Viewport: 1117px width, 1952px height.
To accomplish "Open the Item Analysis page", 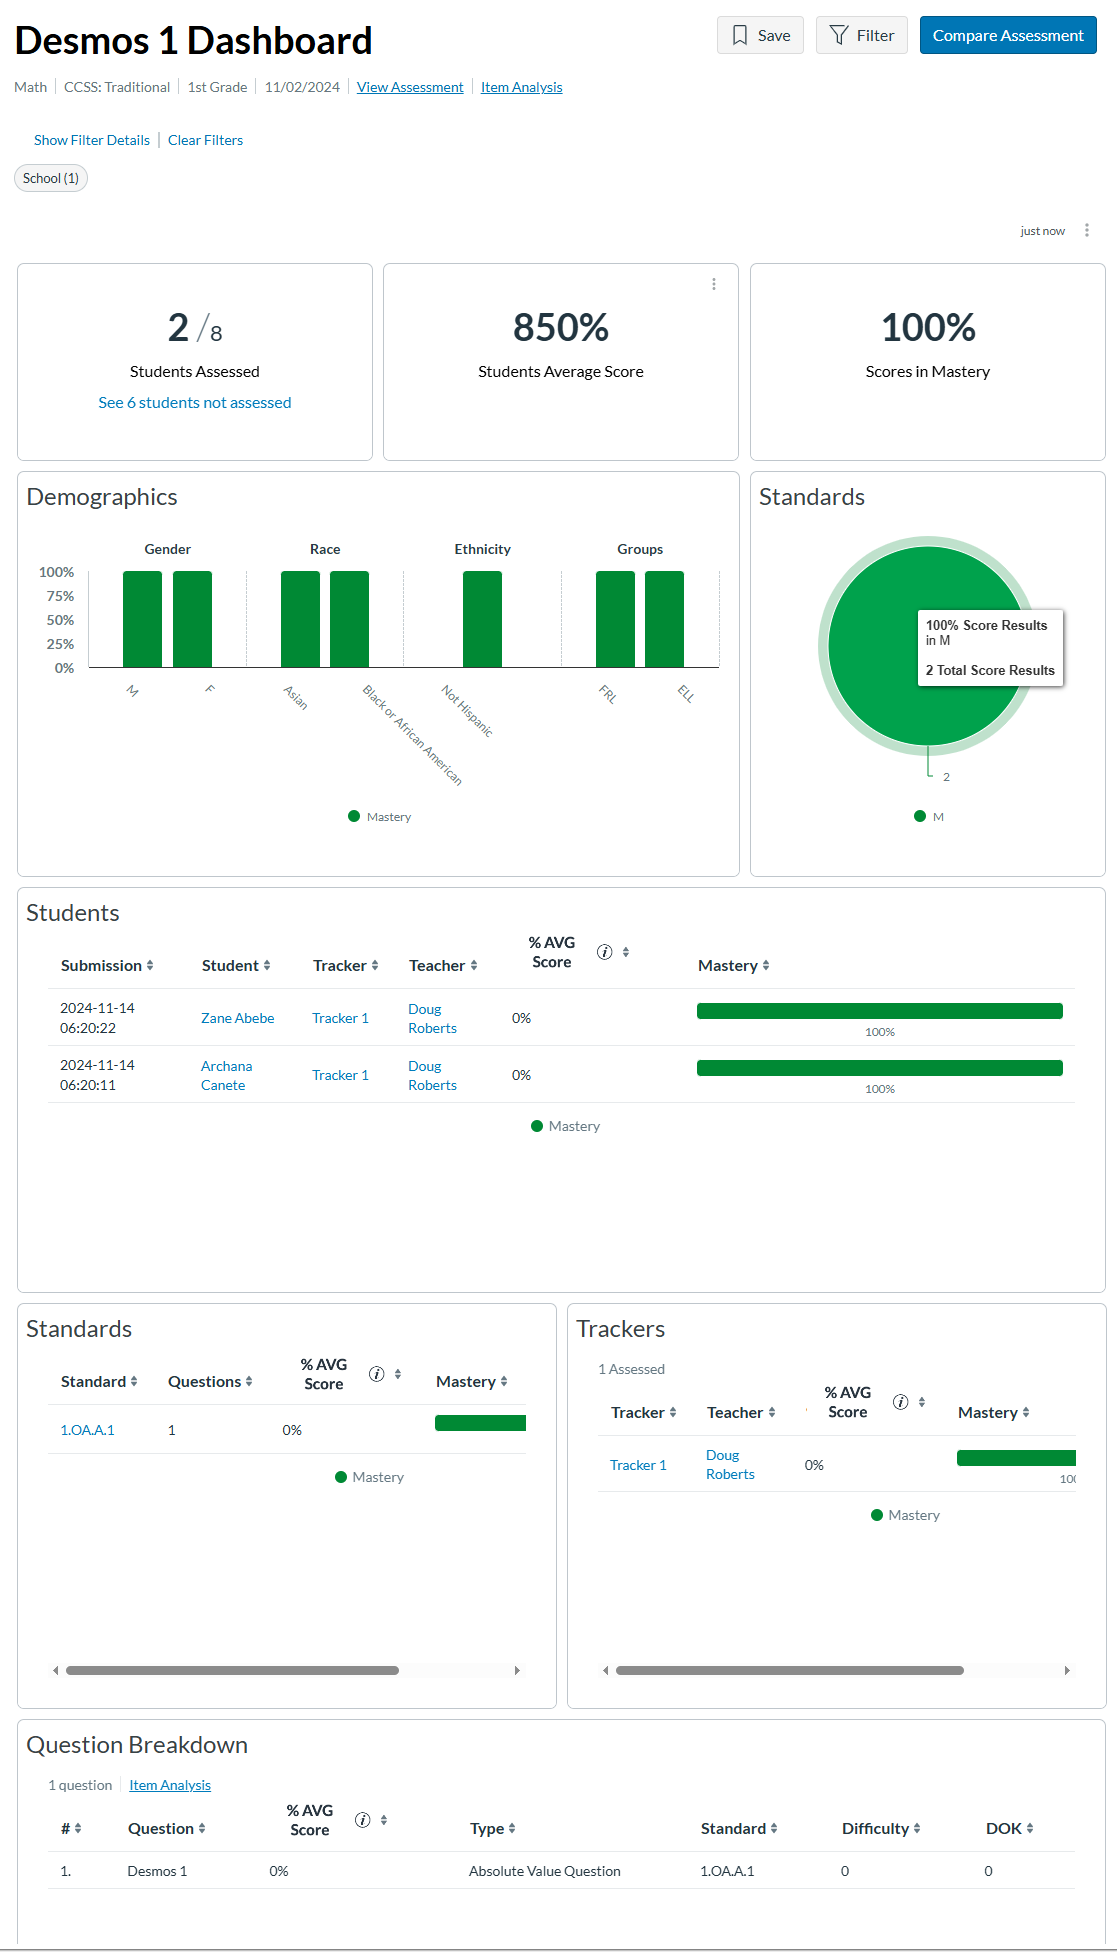I will (x=521, y=87).
